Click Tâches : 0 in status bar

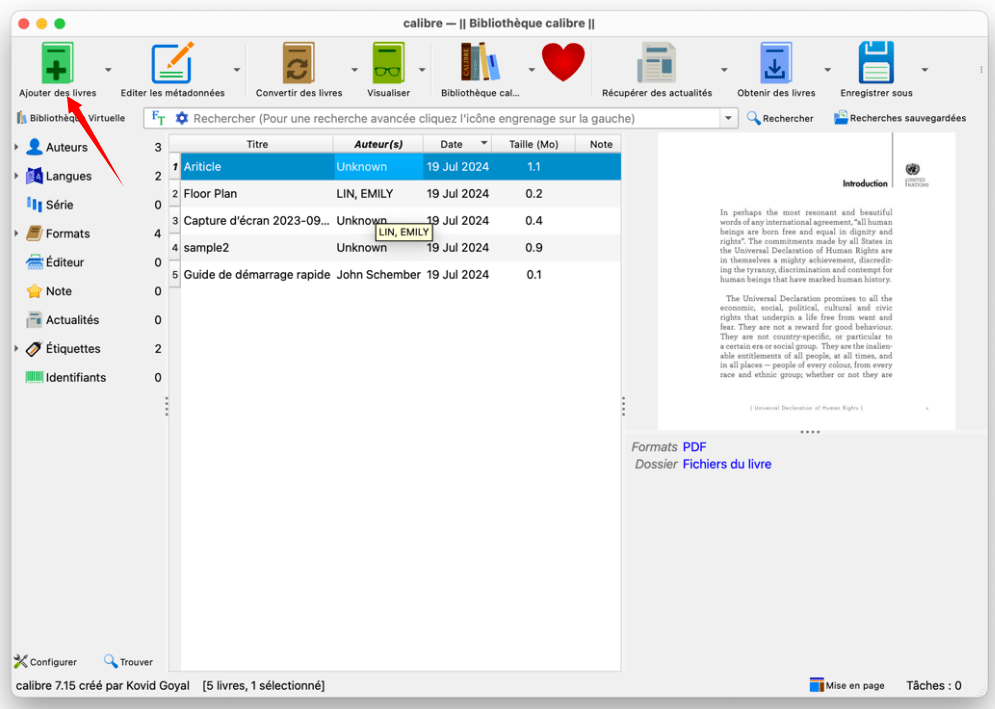point(933,686)
